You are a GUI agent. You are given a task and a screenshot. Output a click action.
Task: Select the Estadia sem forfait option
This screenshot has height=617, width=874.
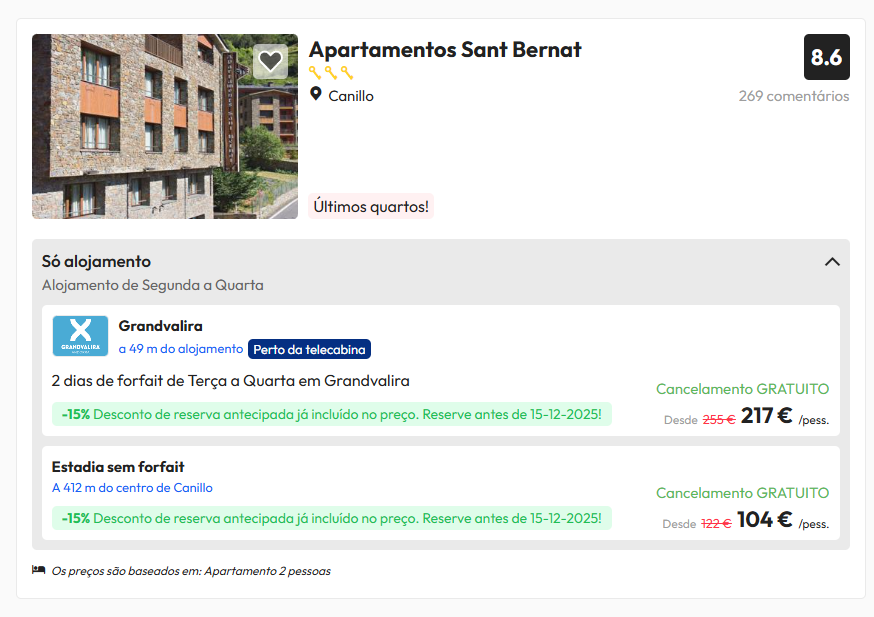[x=118, y=467]
